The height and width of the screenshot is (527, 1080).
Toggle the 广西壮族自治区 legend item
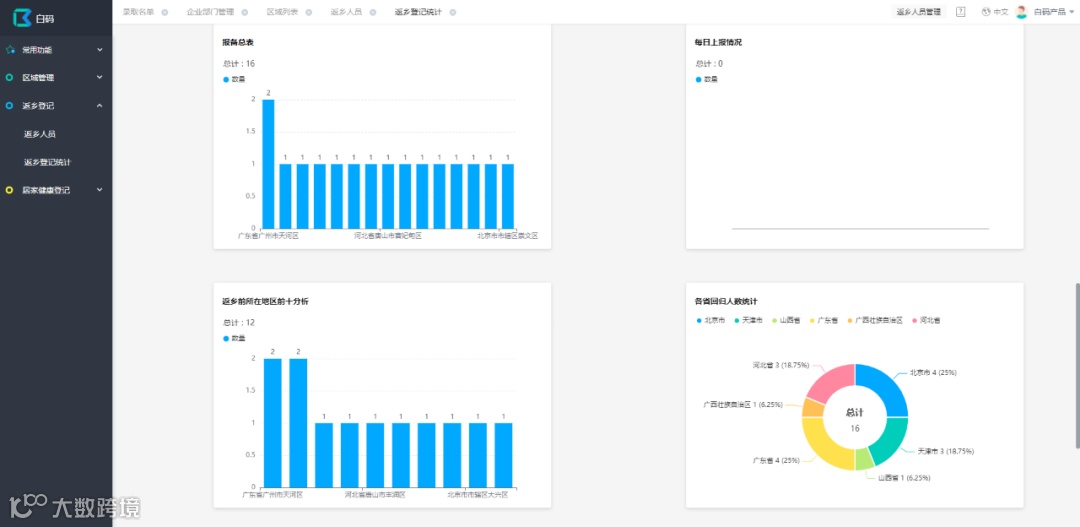[874, 320]
